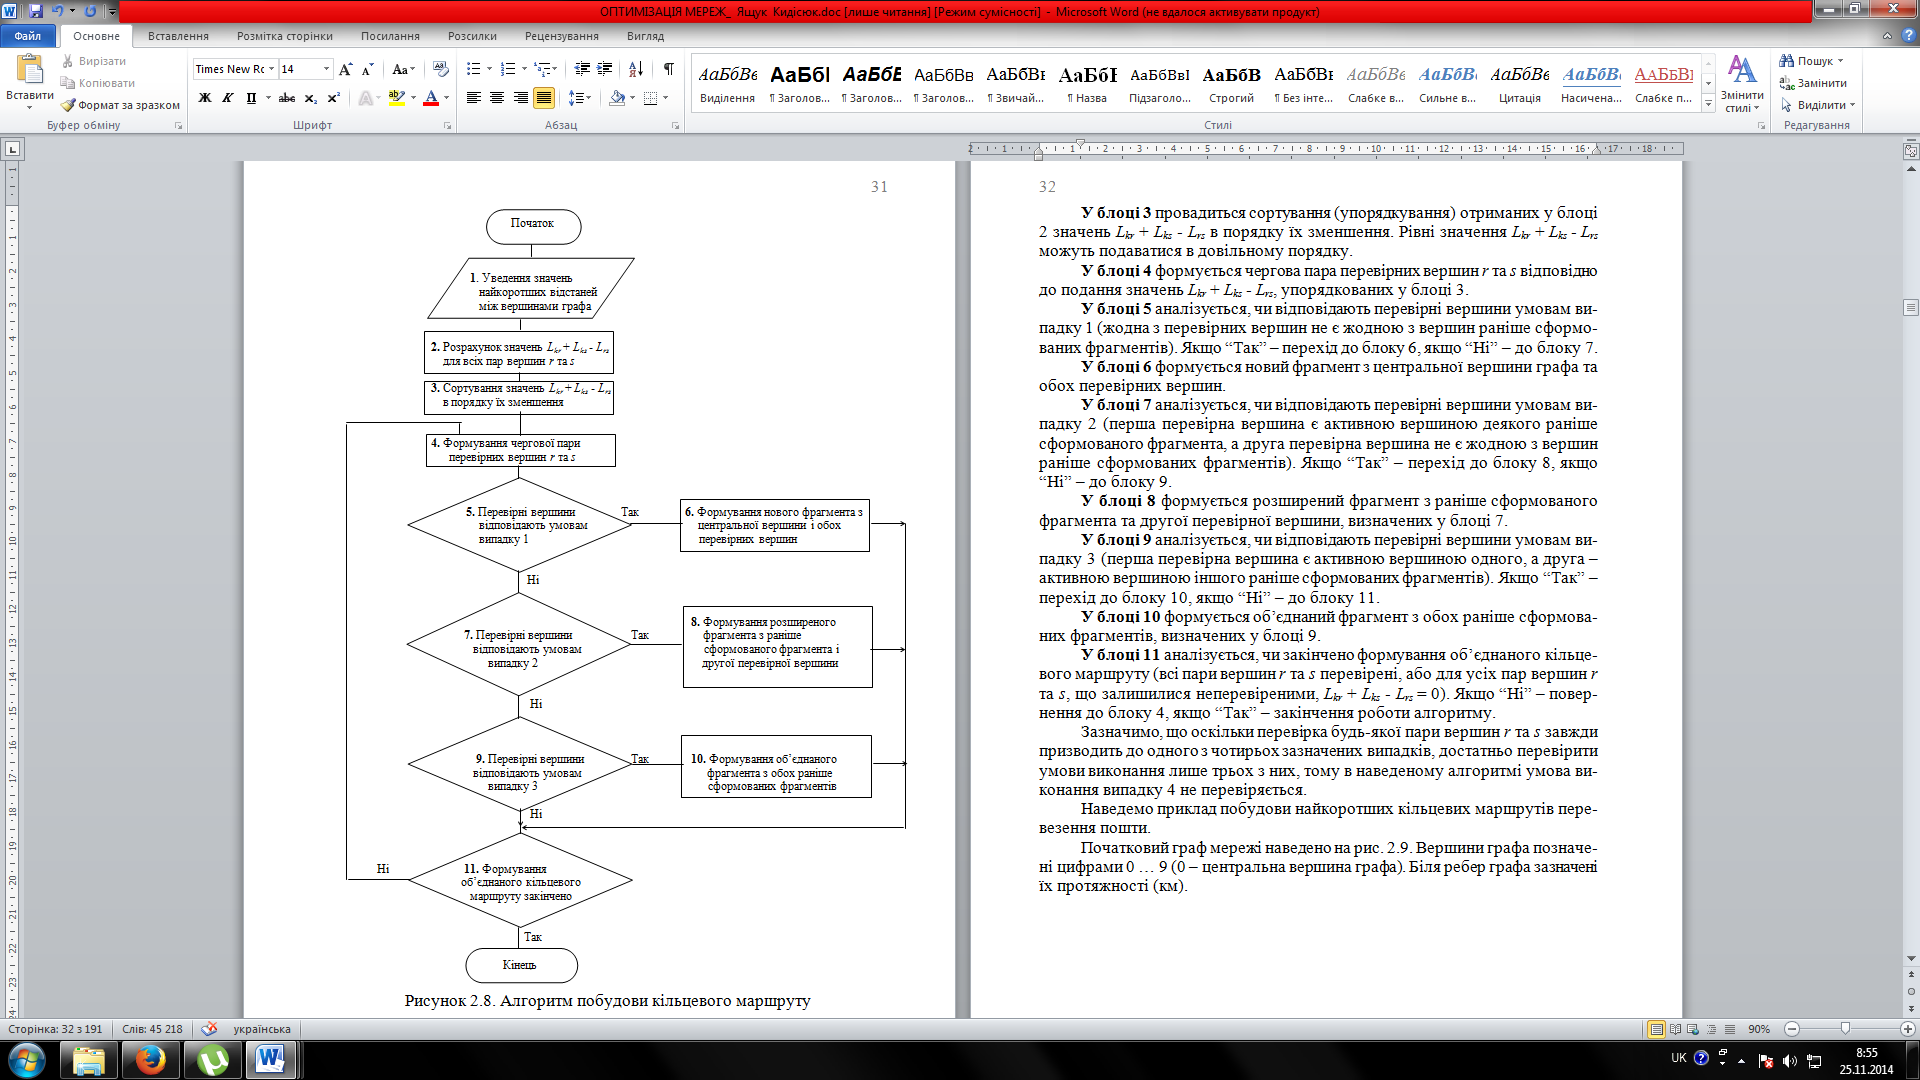Switch to the Вигляд tab
Image resolution: width=1920 pixels, height=1080 pixels.
click(x=645, y=36)
